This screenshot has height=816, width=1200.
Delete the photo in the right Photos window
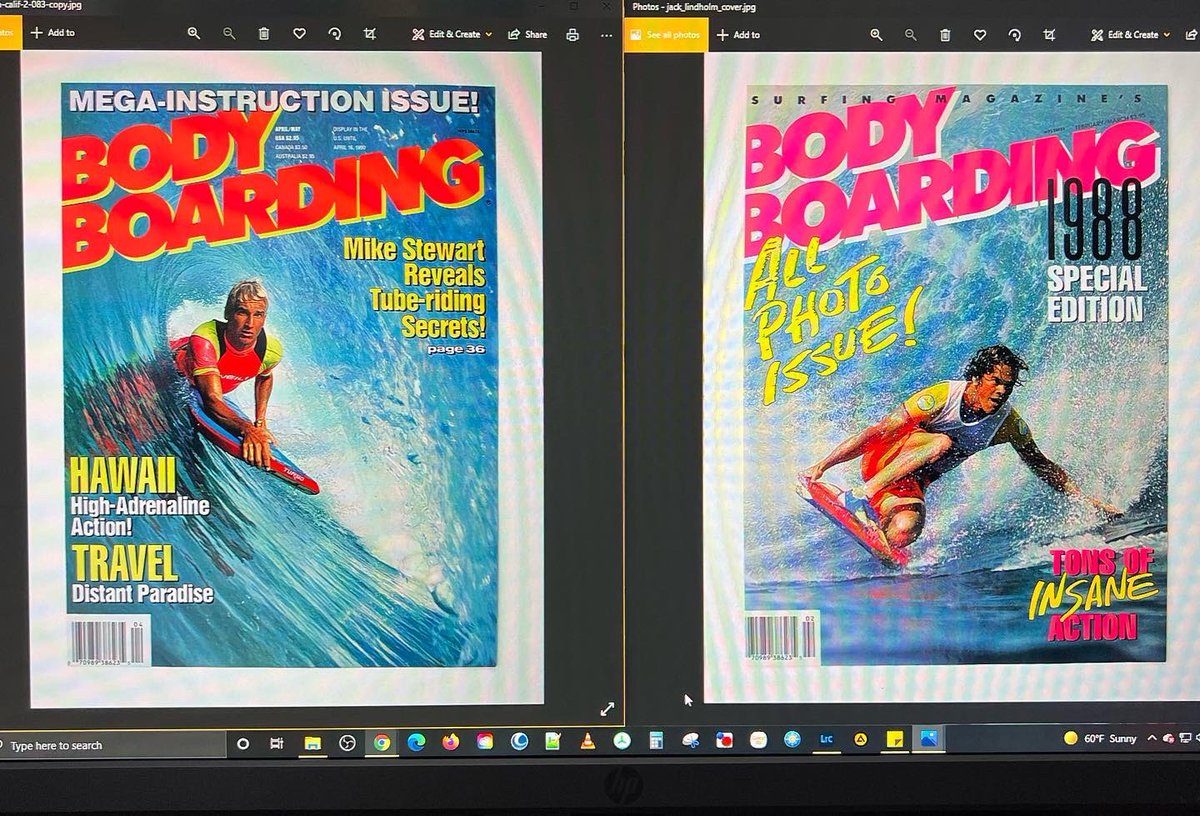click(x=945, y=34)
